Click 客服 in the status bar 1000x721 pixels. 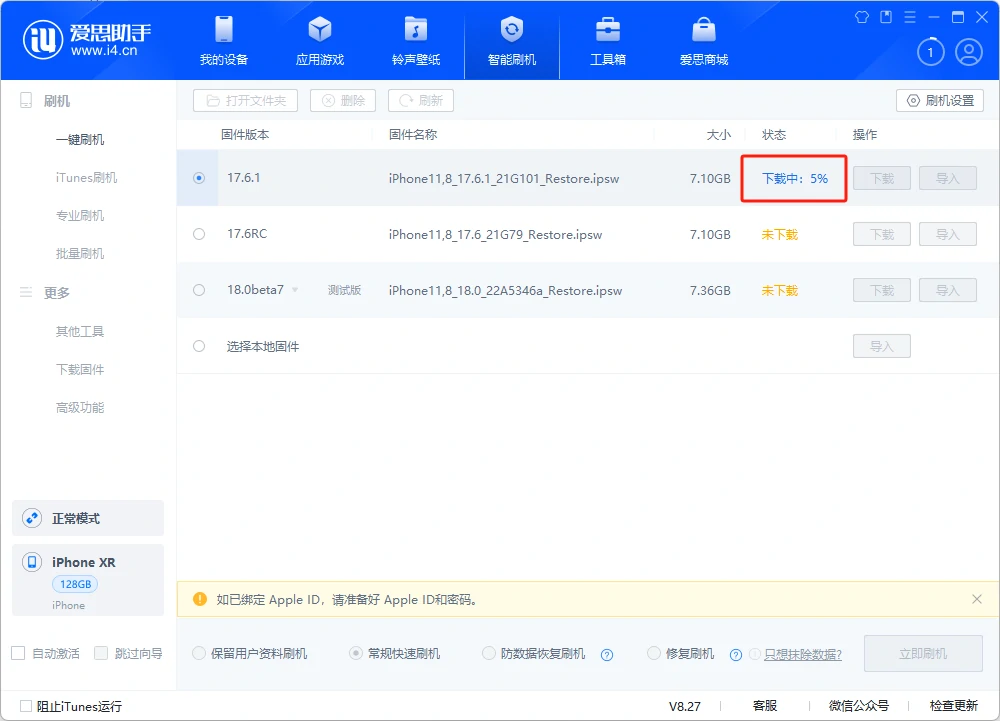pos(765,706)
